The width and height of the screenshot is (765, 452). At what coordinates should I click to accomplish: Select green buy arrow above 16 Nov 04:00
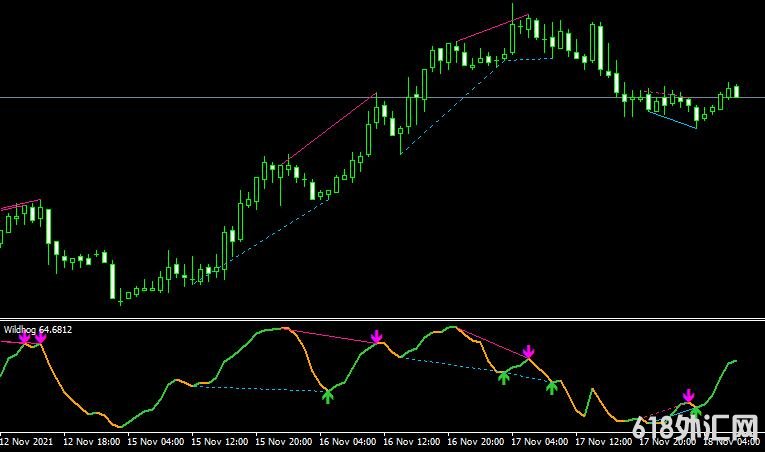328,396
